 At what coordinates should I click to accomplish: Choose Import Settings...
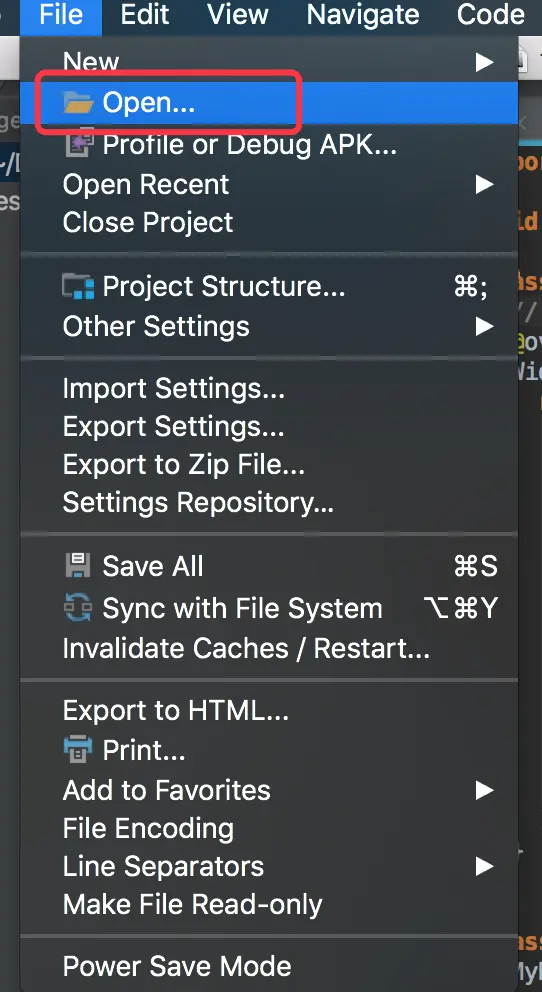(x=269, y=388)
